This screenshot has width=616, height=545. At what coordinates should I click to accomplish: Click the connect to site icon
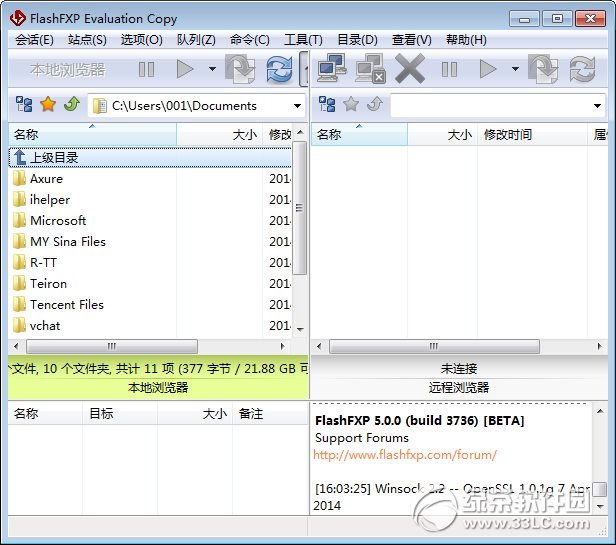(332, 68)
